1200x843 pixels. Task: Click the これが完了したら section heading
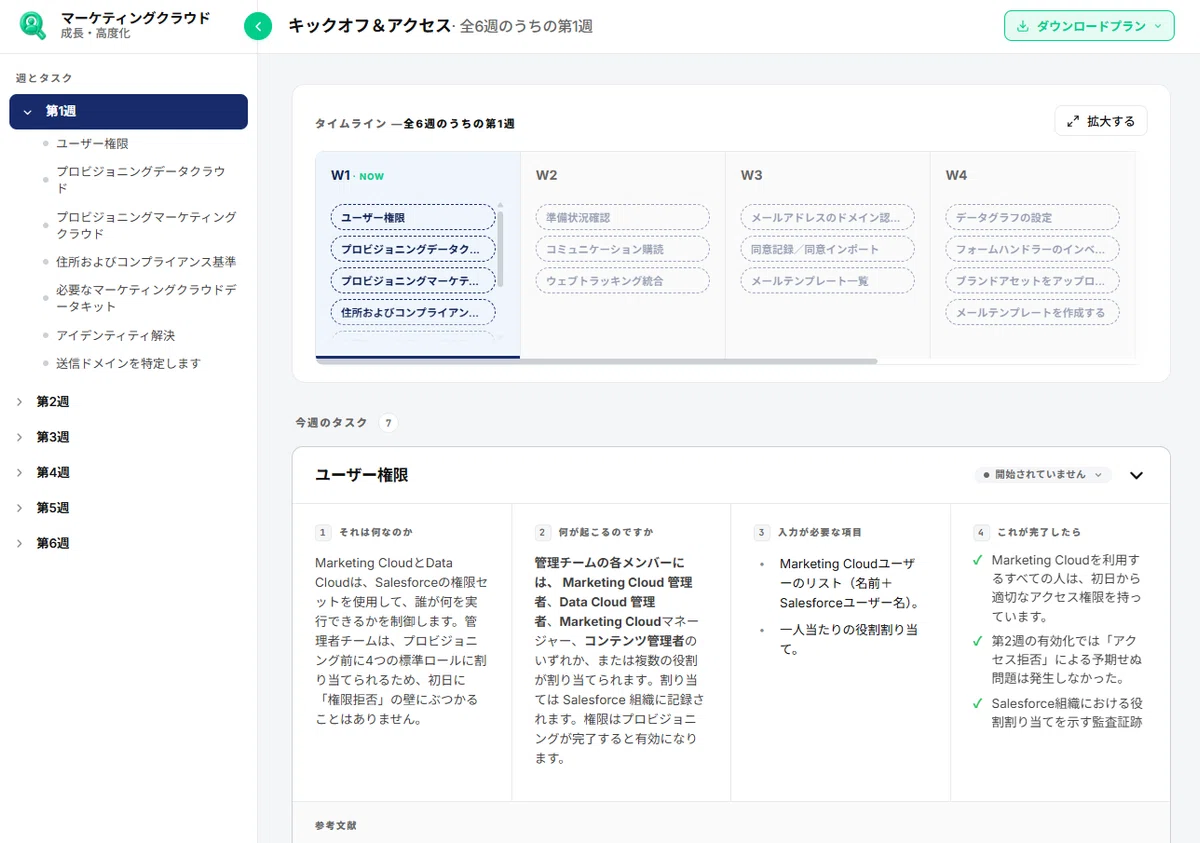pos(1039,532)
